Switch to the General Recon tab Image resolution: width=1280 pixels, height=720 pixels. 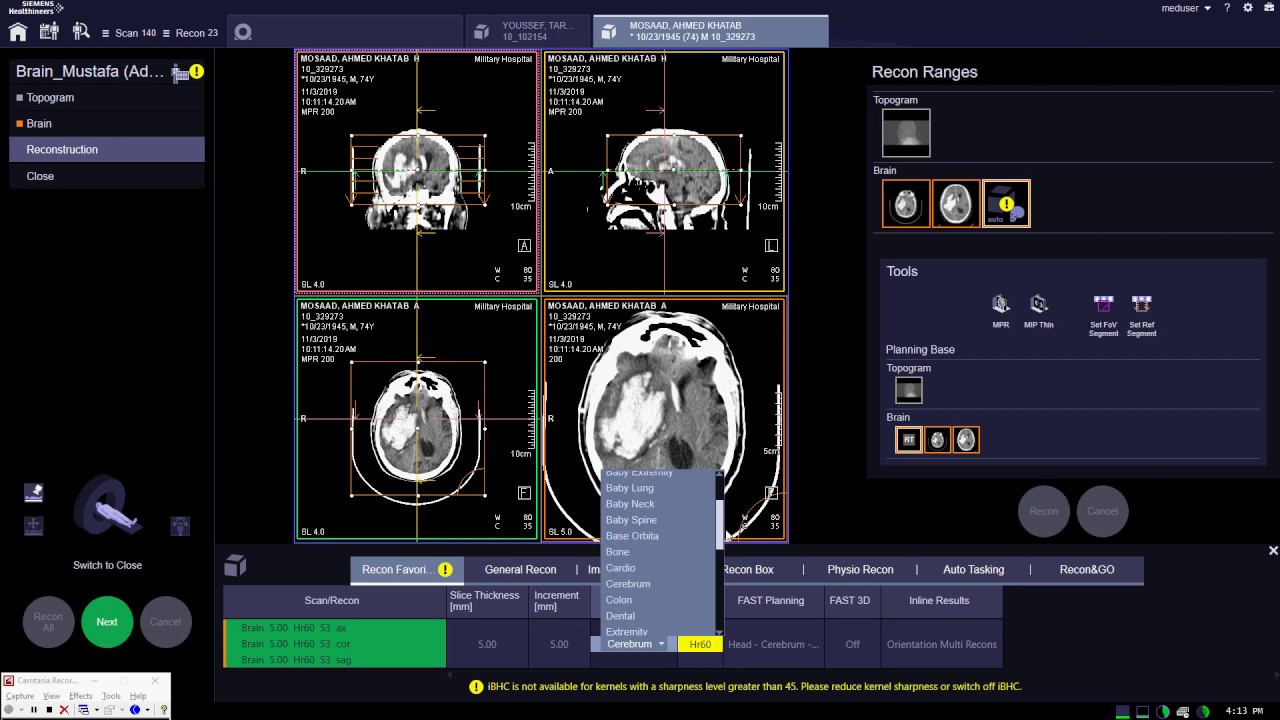tap(520, 570)
